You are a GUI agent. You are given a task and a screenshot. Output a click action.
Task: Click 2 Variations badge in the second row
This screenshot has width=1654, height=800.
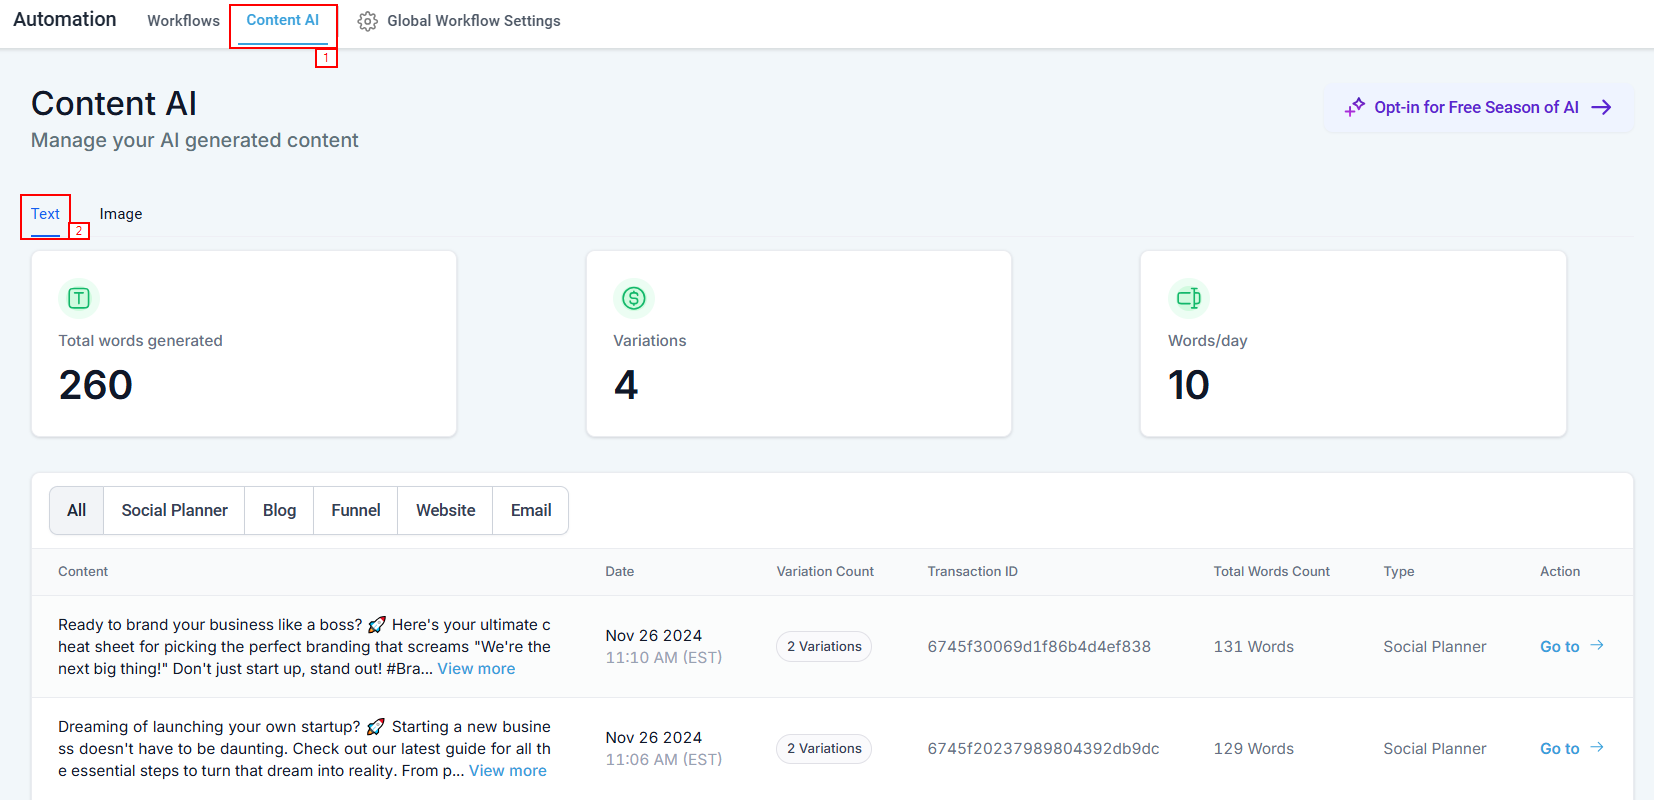pos(824,749)
